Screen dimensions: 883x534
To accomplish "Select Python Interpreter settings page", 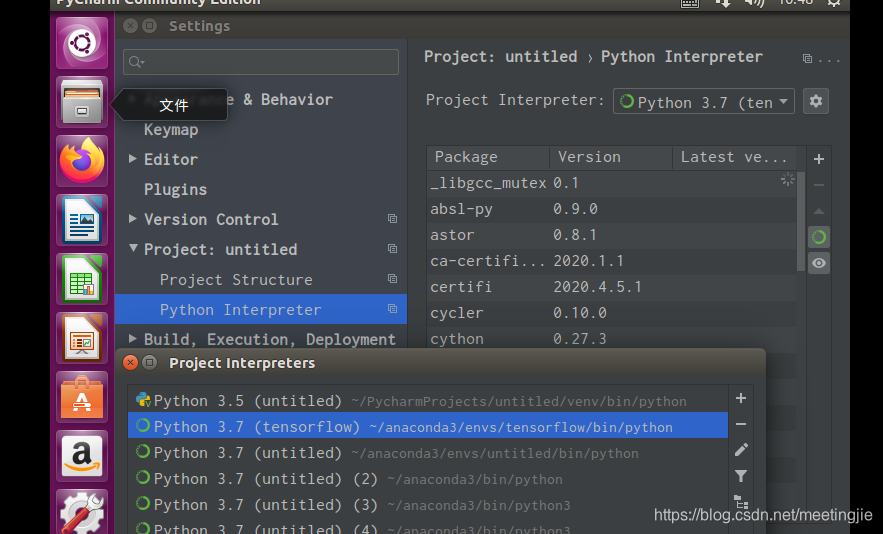I will coord(261,309).
